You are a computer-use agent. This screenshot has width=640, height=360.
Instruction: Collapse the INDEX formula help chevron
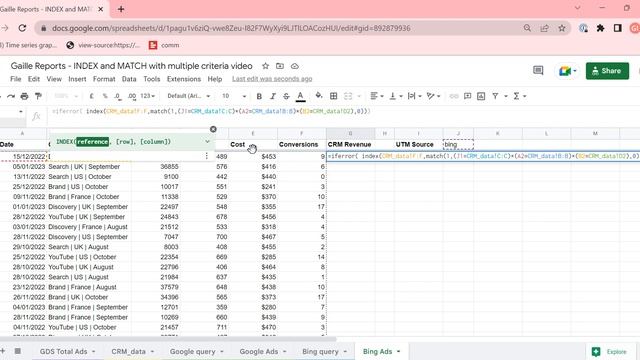[207, 142]
